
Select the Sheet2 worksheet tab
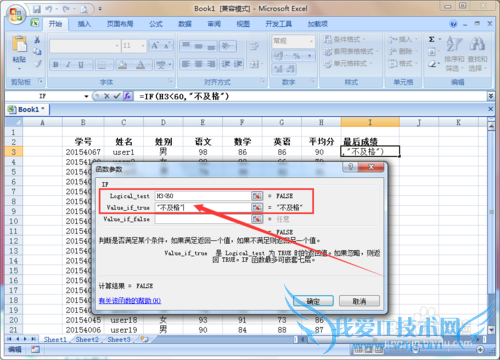click(x=87, y=339)
